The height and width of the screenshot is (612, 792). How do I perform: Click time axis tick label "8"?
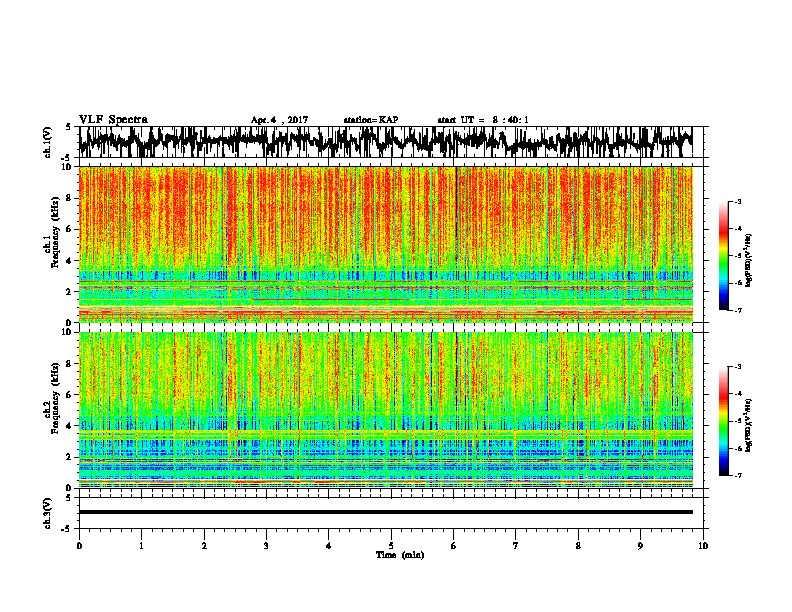(x=578, y=546)
